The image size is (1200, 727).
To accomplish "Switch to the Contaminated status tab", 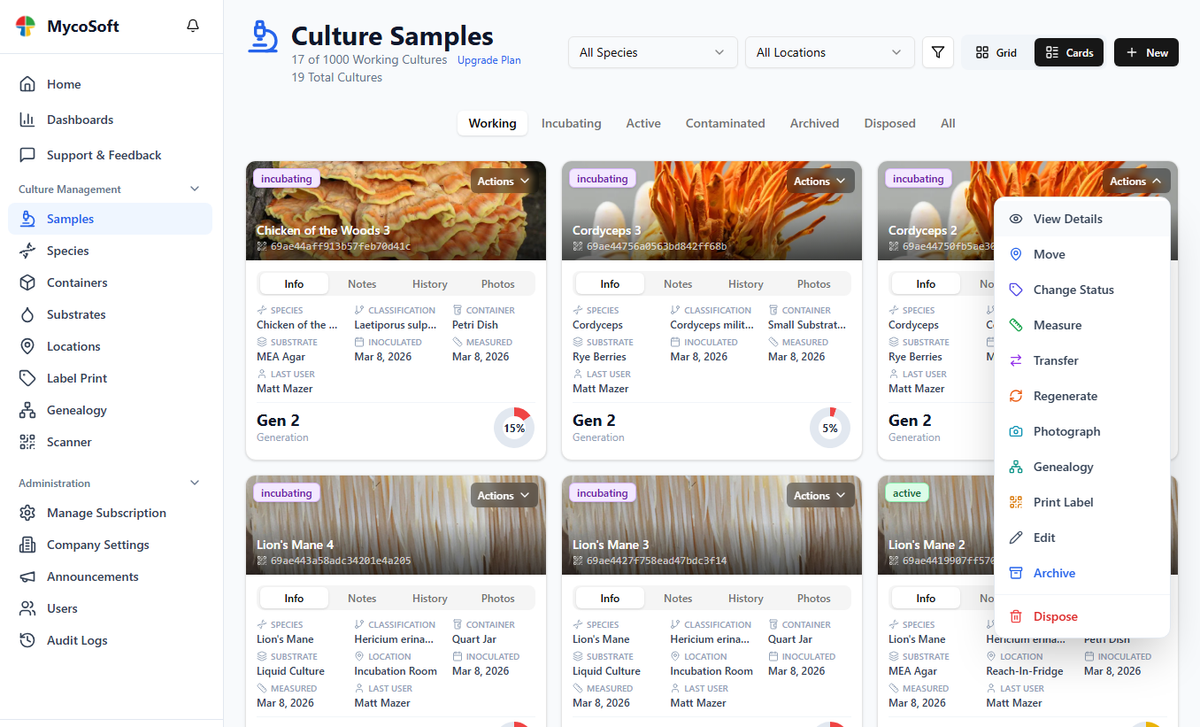I will click(725, 123).
